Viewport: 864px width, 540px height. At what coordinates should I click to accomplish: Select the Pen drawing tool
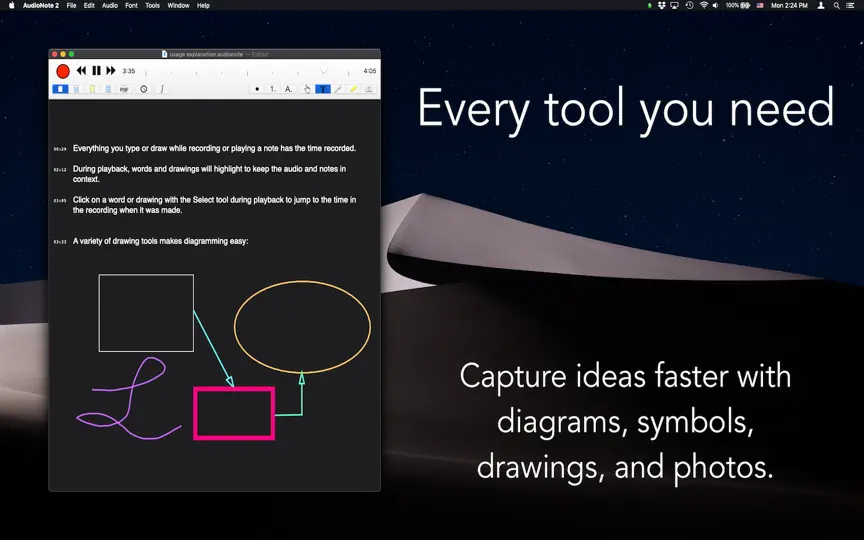pos(338,89)
